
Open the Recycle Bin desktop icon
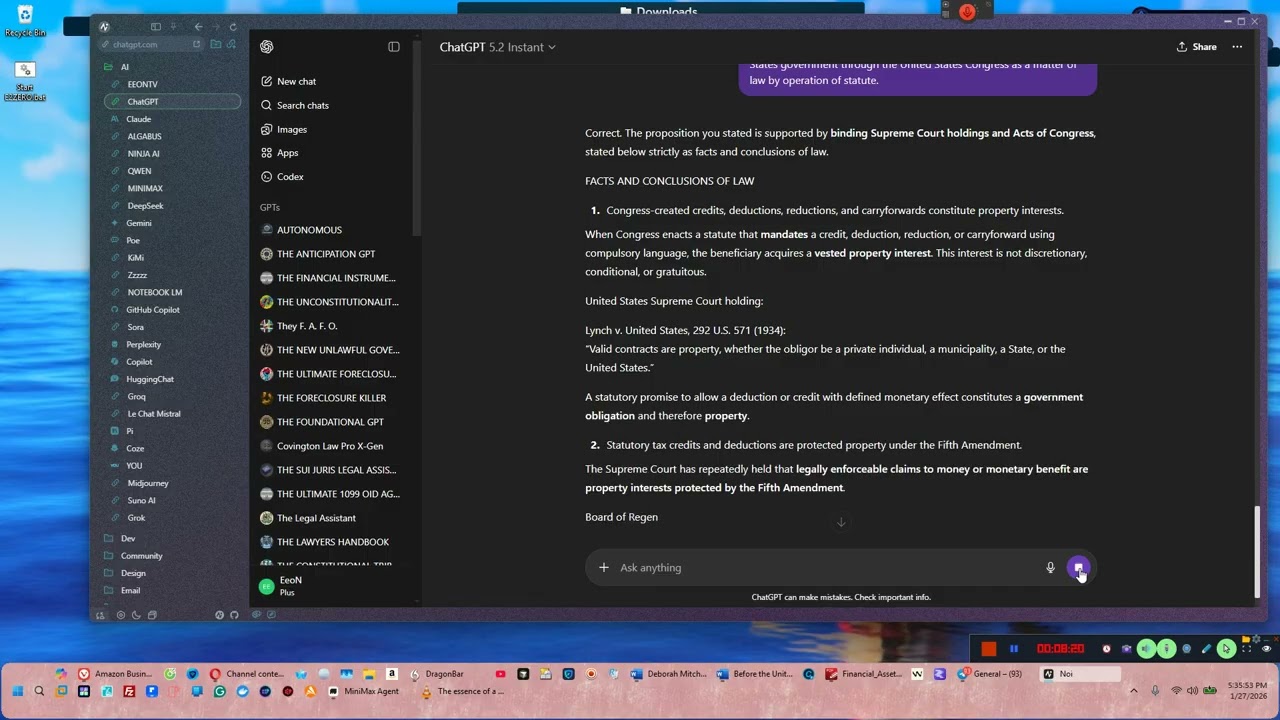point(25,21)
